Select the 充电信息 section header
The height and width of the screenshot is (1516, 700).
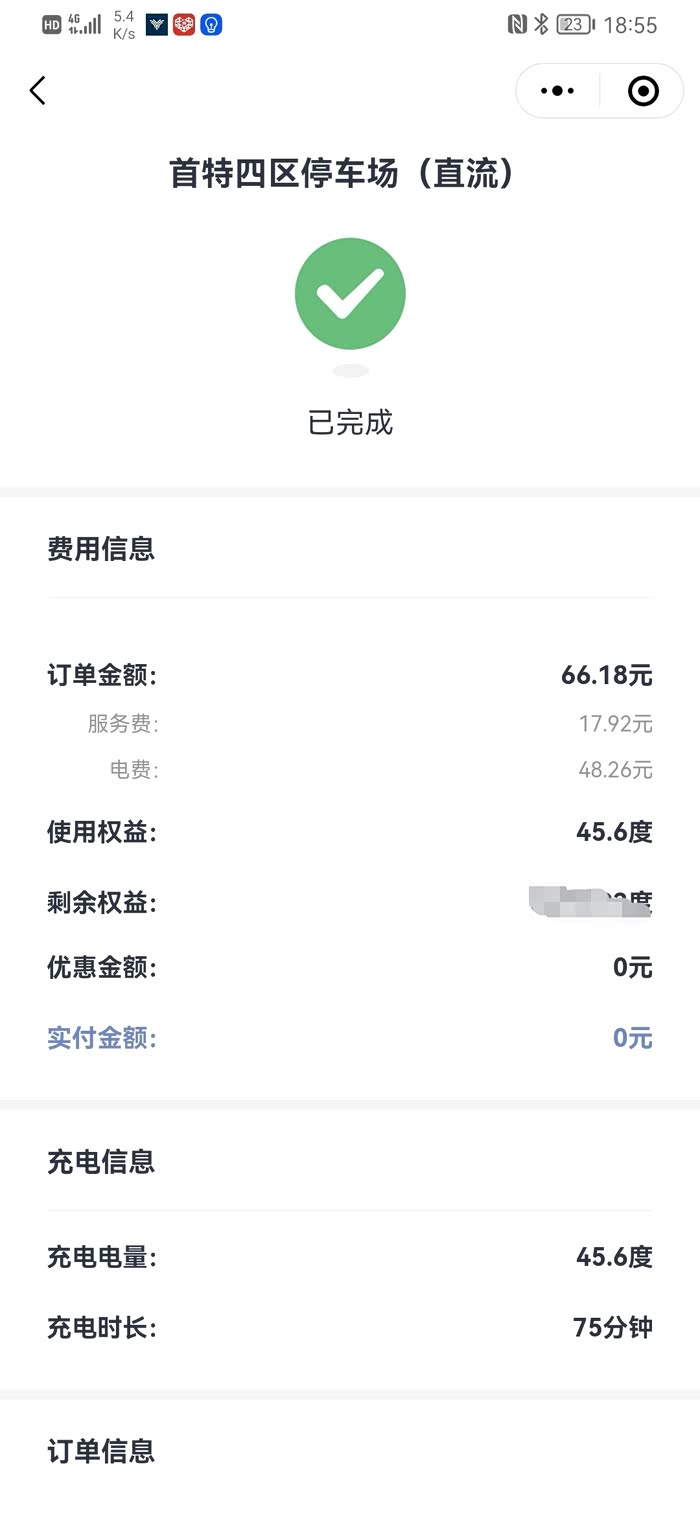pos(101,1162)
